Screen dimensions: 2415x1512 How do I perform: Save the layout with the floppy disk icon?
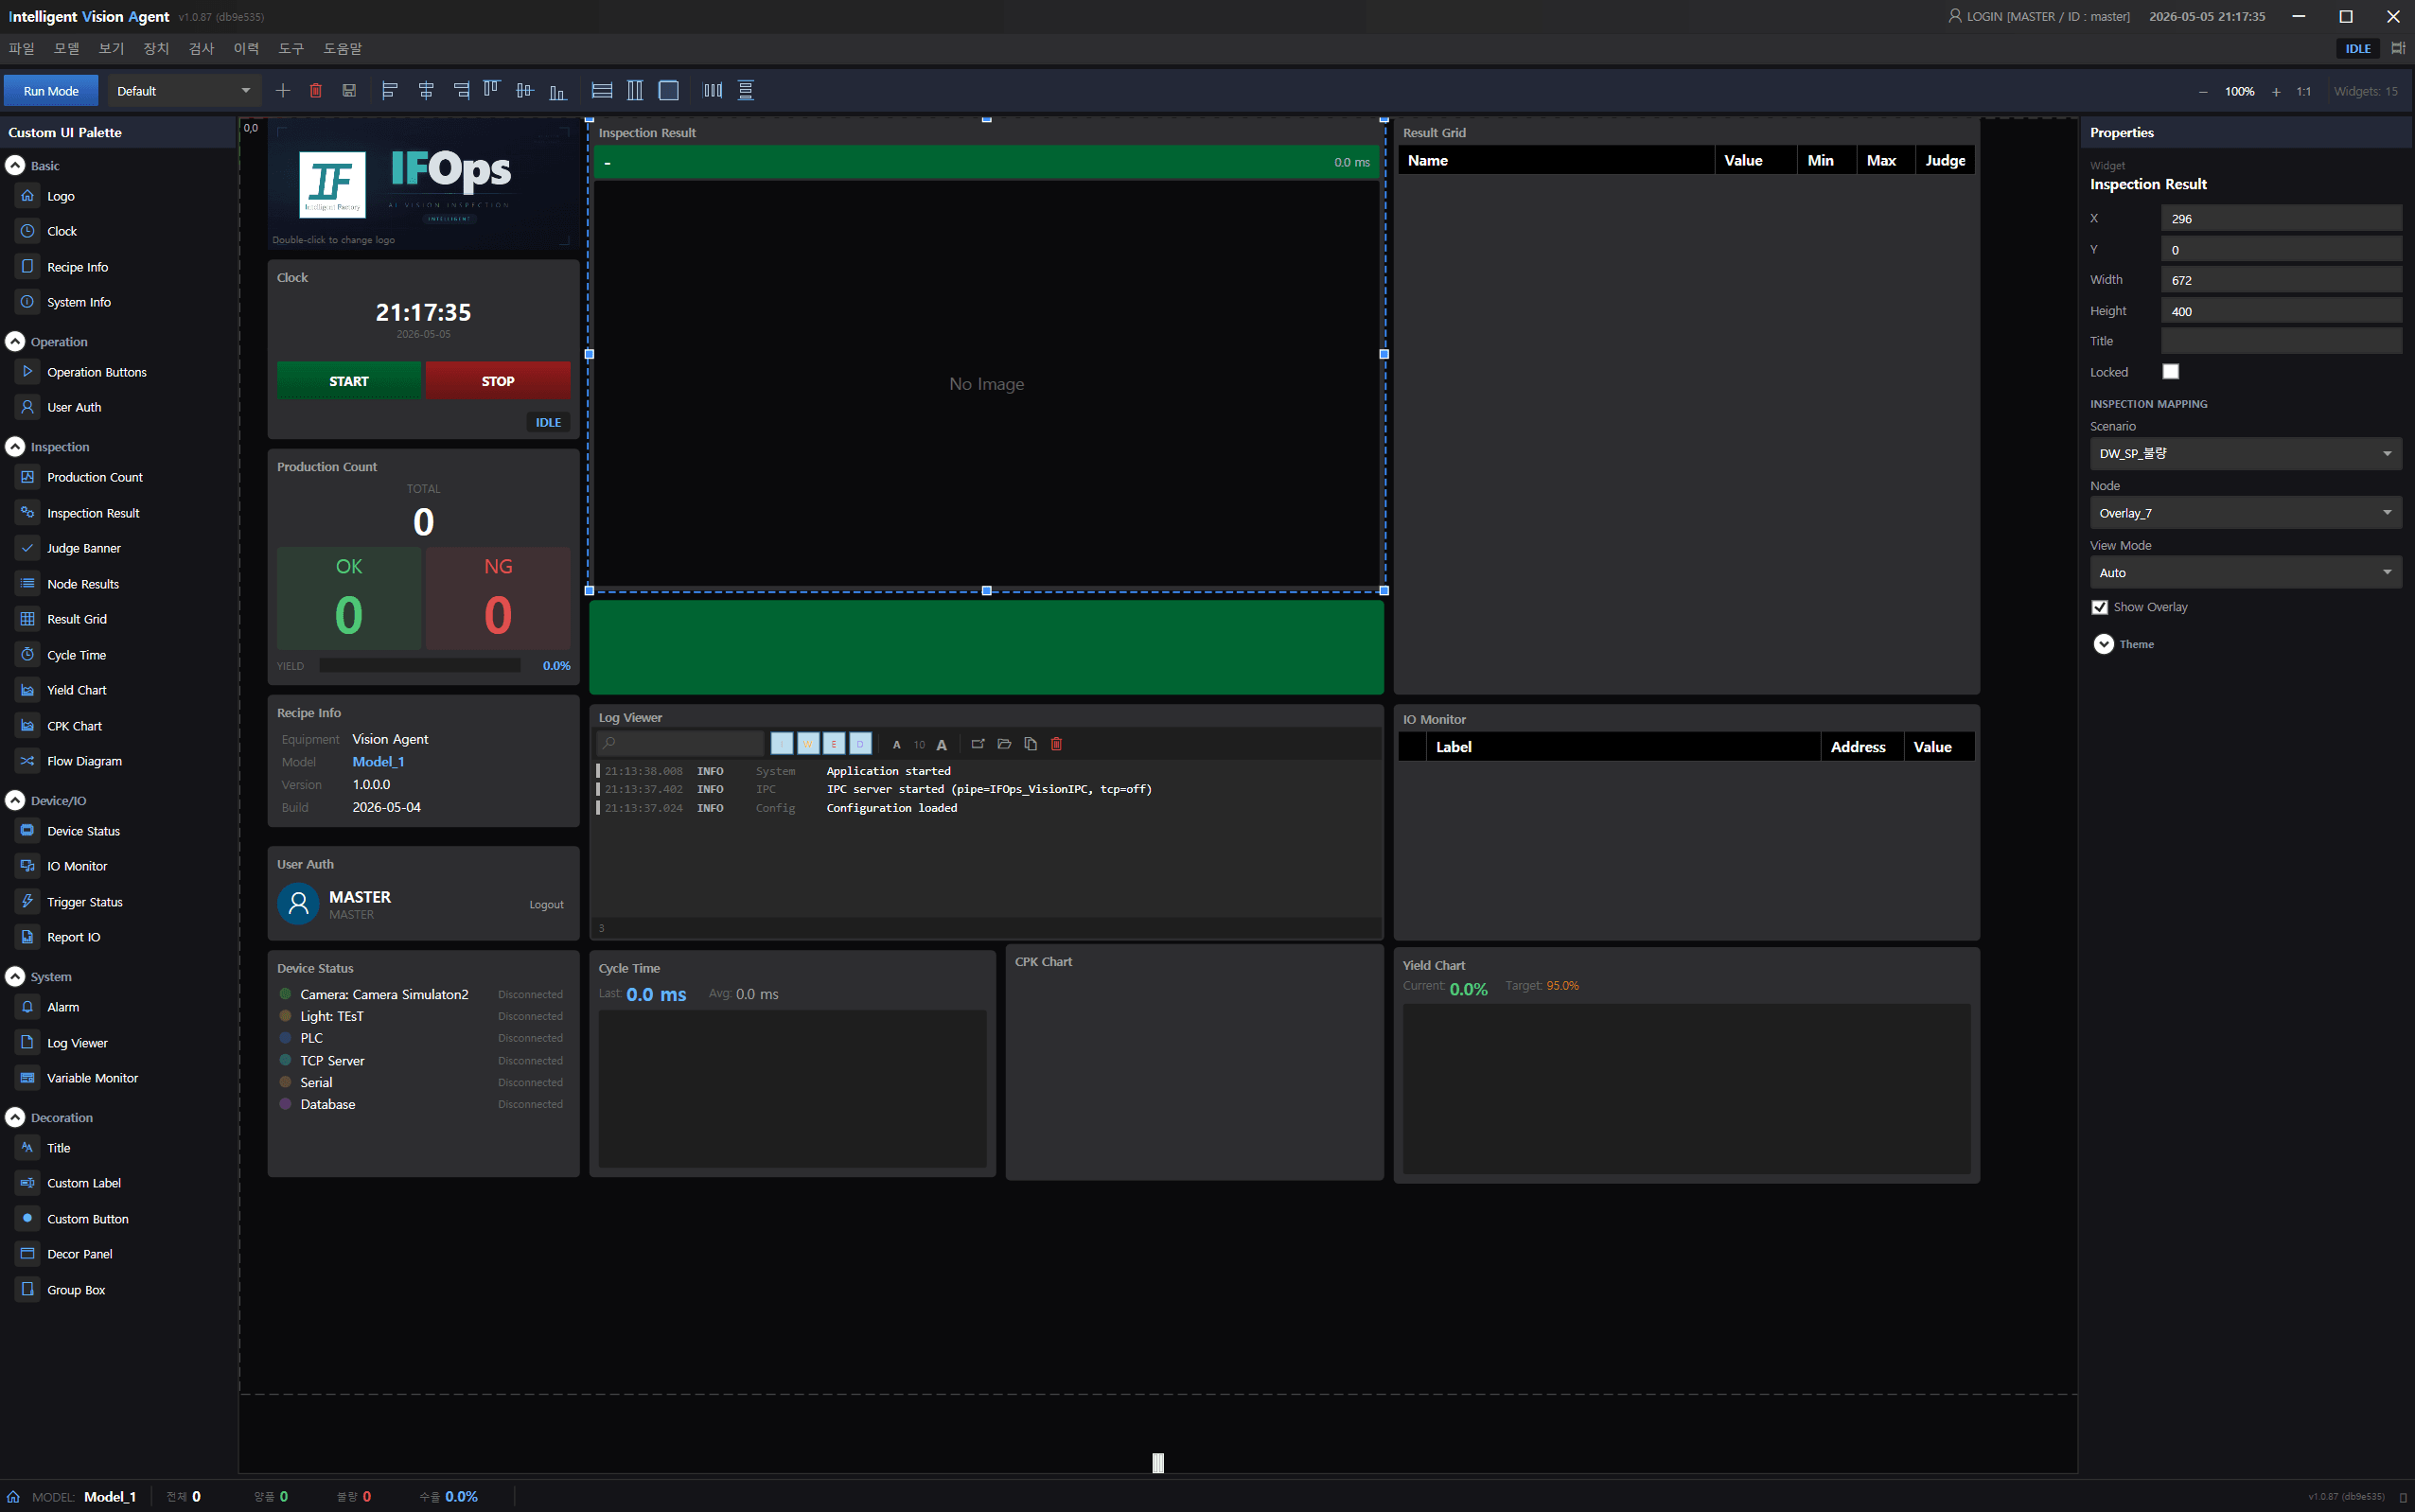click(349, 91)
